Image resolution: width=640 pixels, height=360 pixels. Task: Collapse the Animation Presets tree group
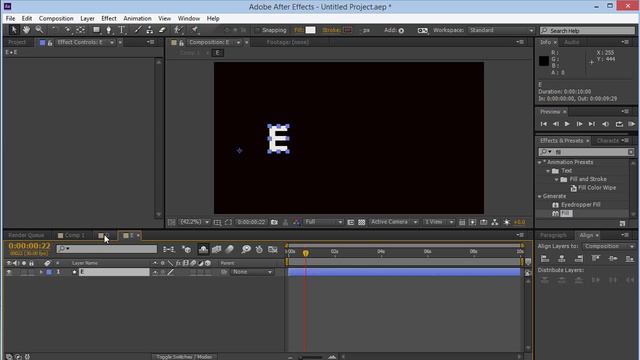coord(540,162)
